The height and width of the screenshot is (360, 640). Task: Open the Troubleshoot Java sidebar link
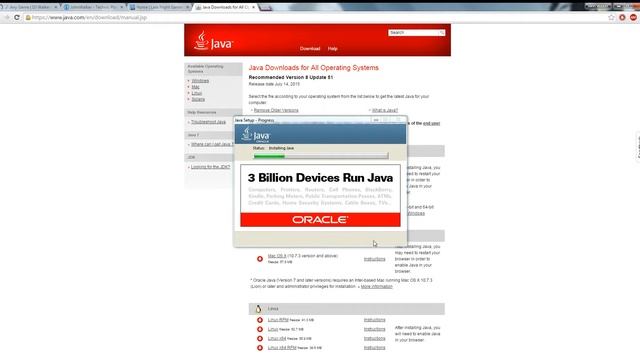pos(208,122)
